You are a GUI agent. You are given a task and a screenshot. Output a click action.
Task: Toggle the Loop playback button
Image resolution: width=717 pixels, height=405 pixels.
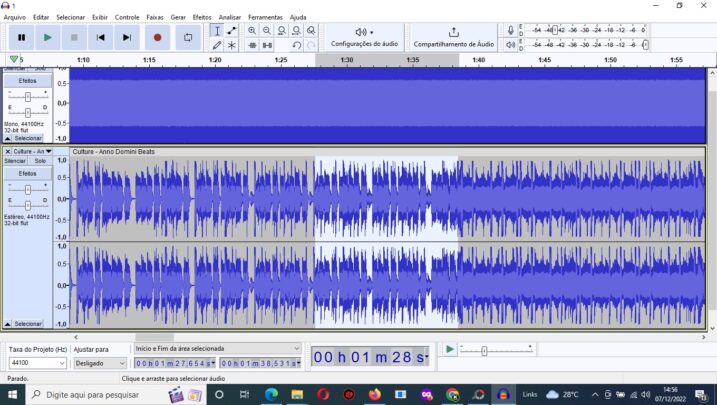point(188,37)
